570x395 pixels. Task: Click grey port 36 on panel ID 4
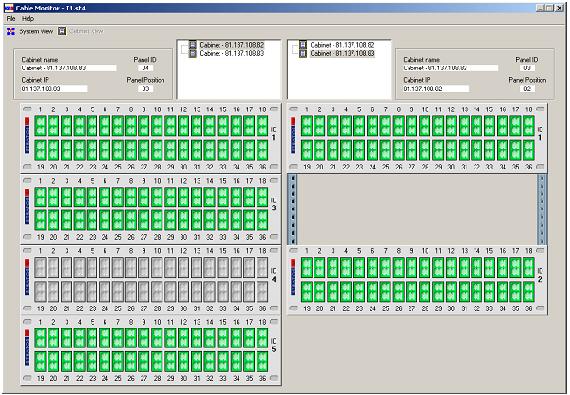coord(262,292)
